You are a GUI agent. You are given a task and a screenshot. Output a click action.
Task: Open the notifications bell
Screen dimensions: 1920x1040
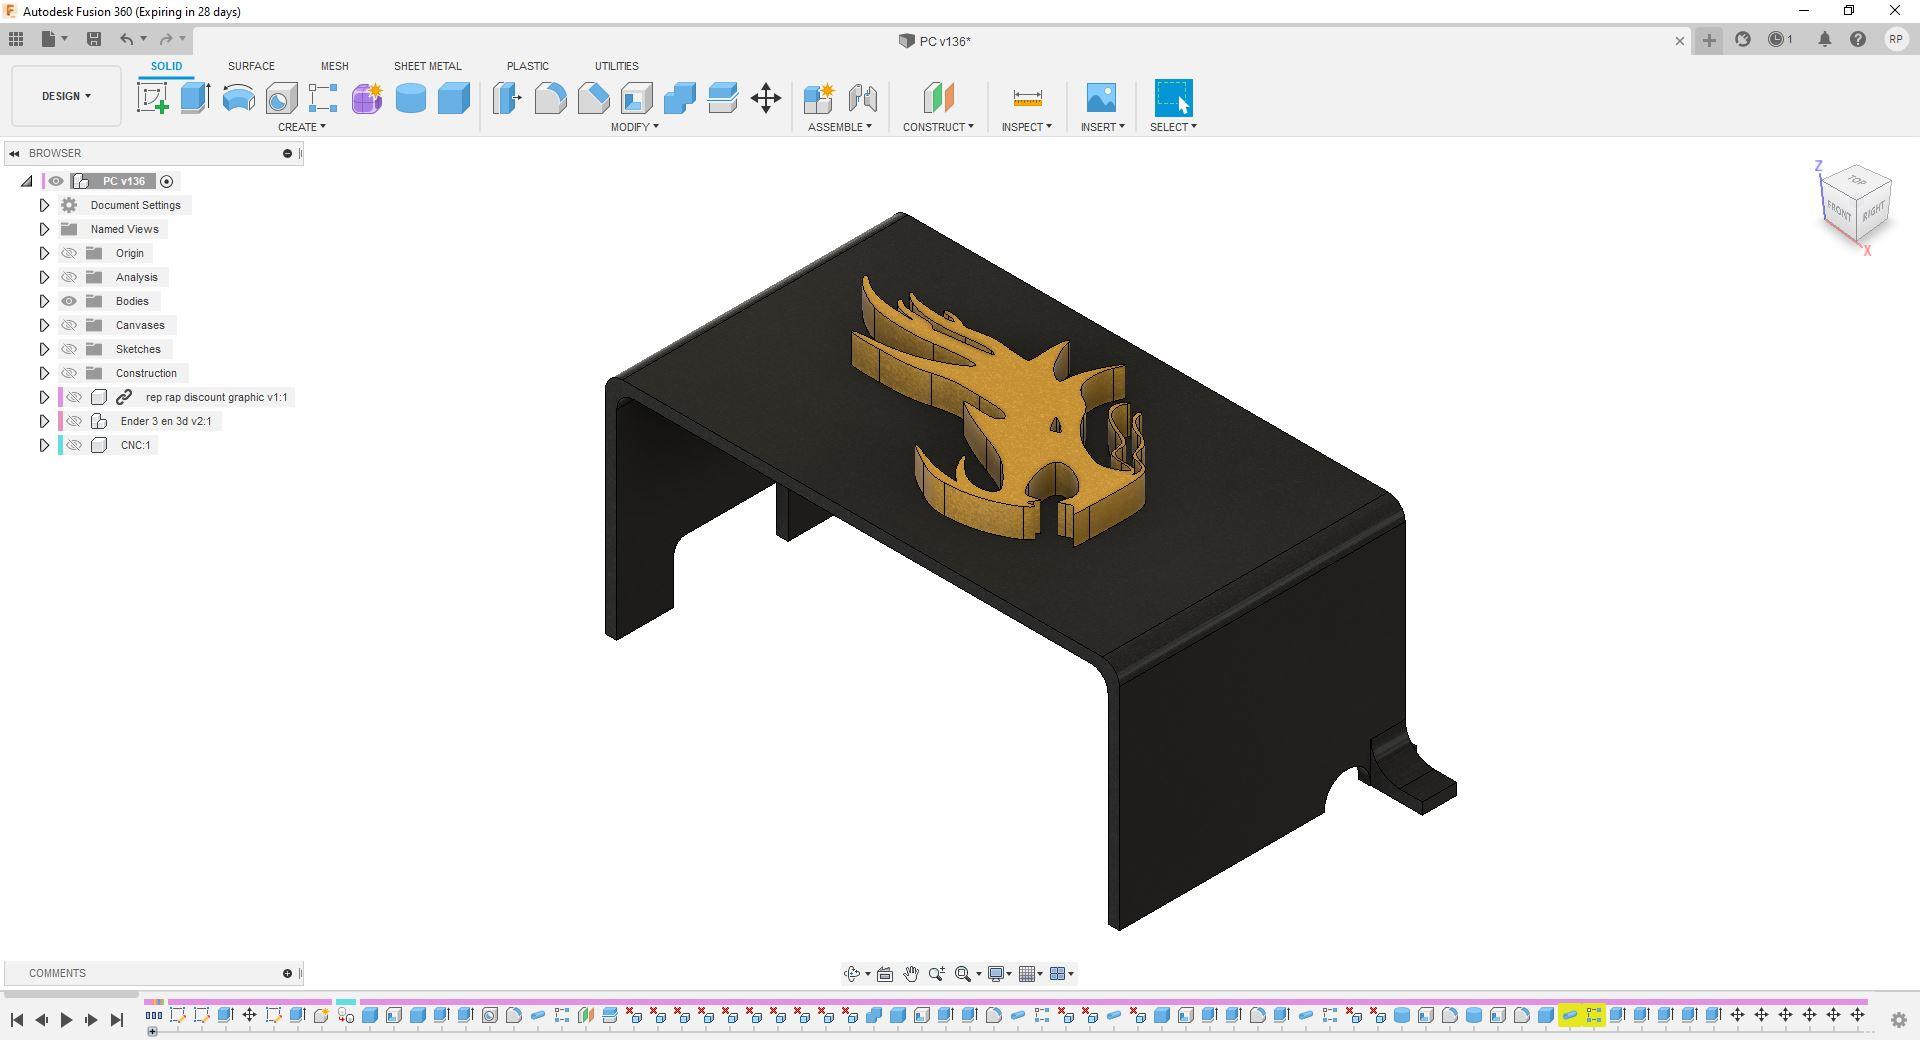click(1824, 40)
